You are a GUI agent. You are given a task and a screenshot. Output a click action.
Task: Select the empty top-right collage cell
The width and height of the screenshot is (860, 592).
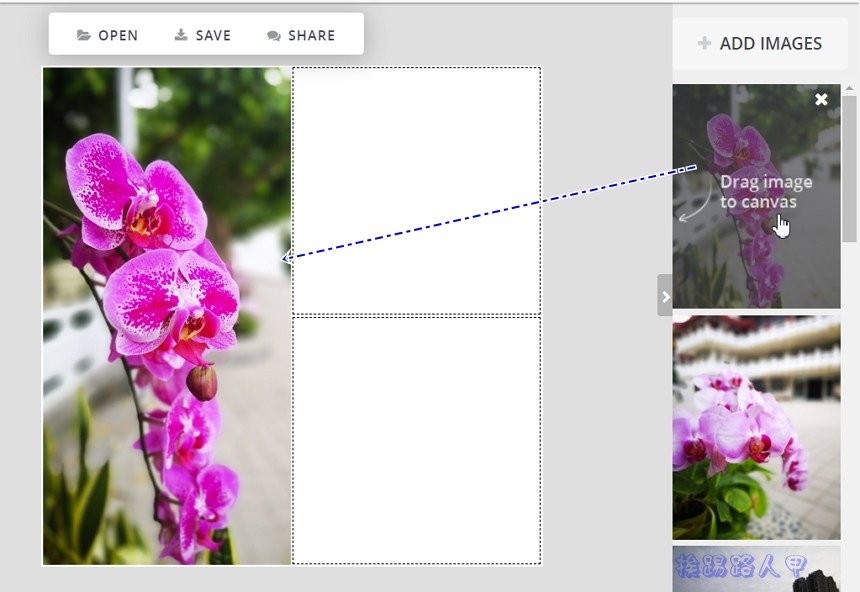(x=416, y=190)
